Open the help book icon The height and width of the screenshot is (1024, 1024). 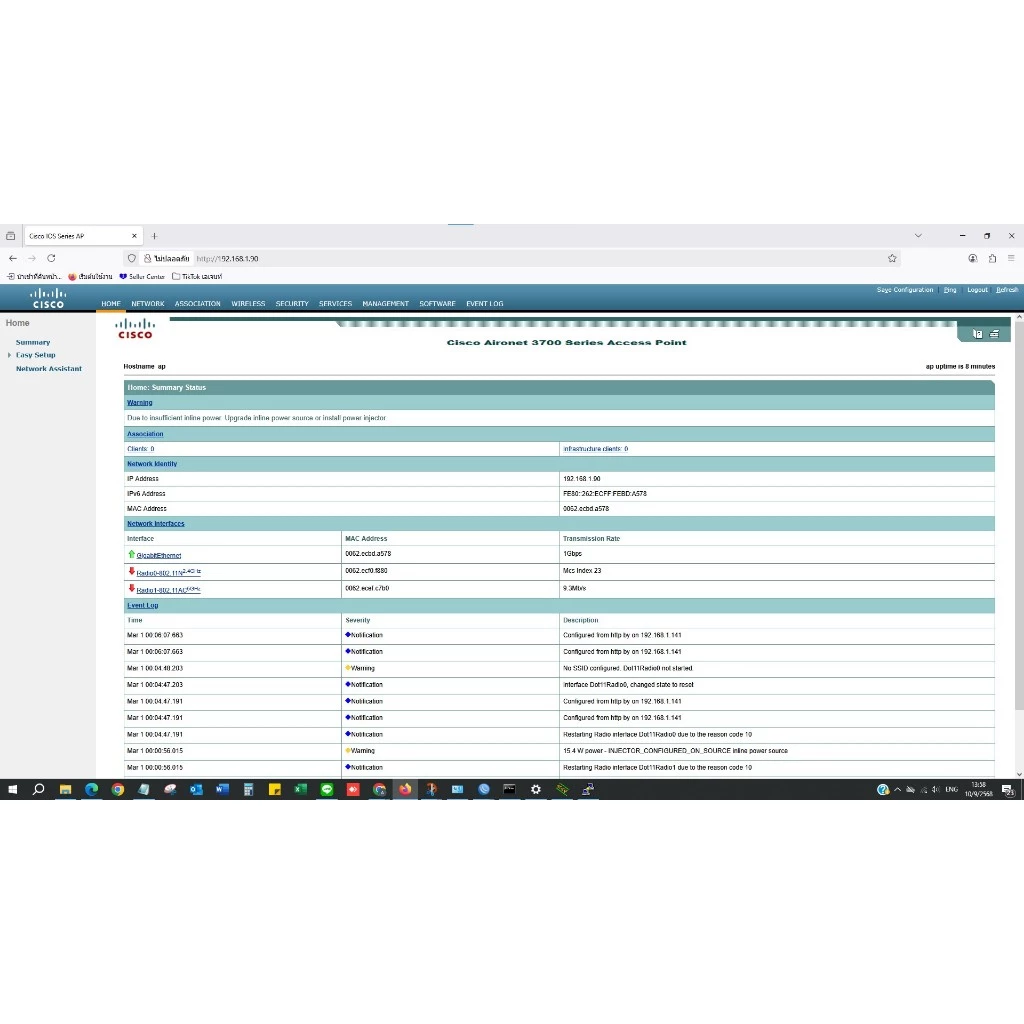click(x=977, y=334)
